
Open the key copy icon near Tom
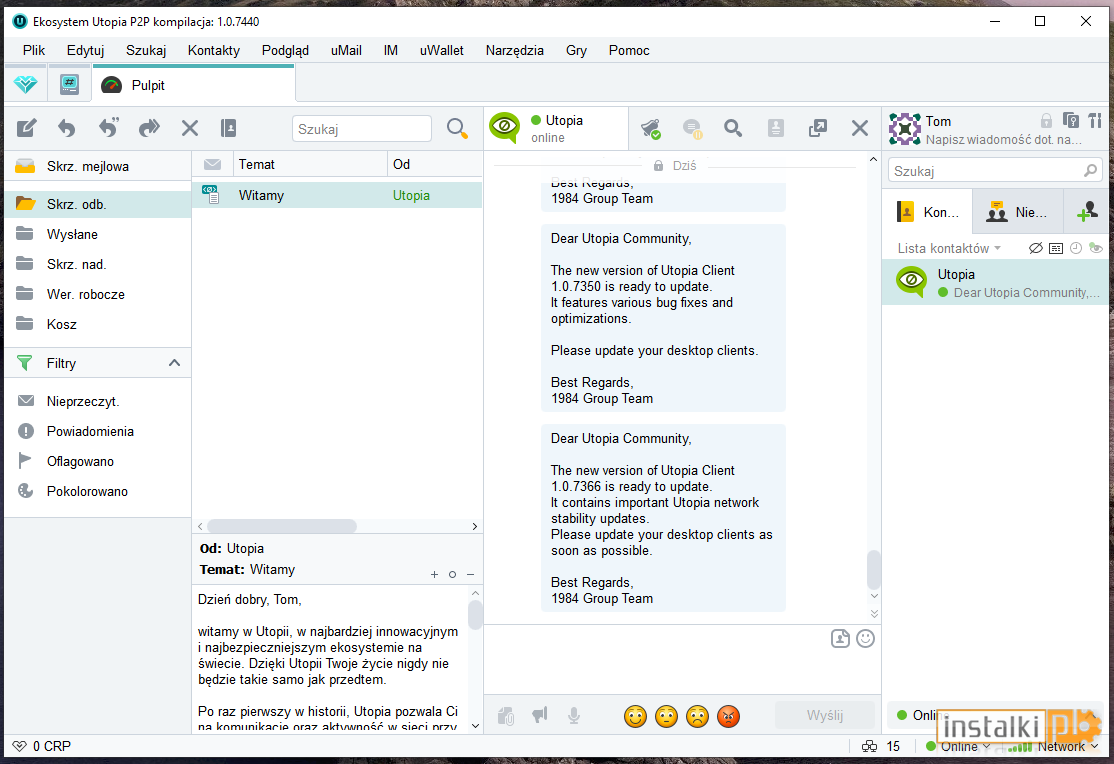[1071, 120]
